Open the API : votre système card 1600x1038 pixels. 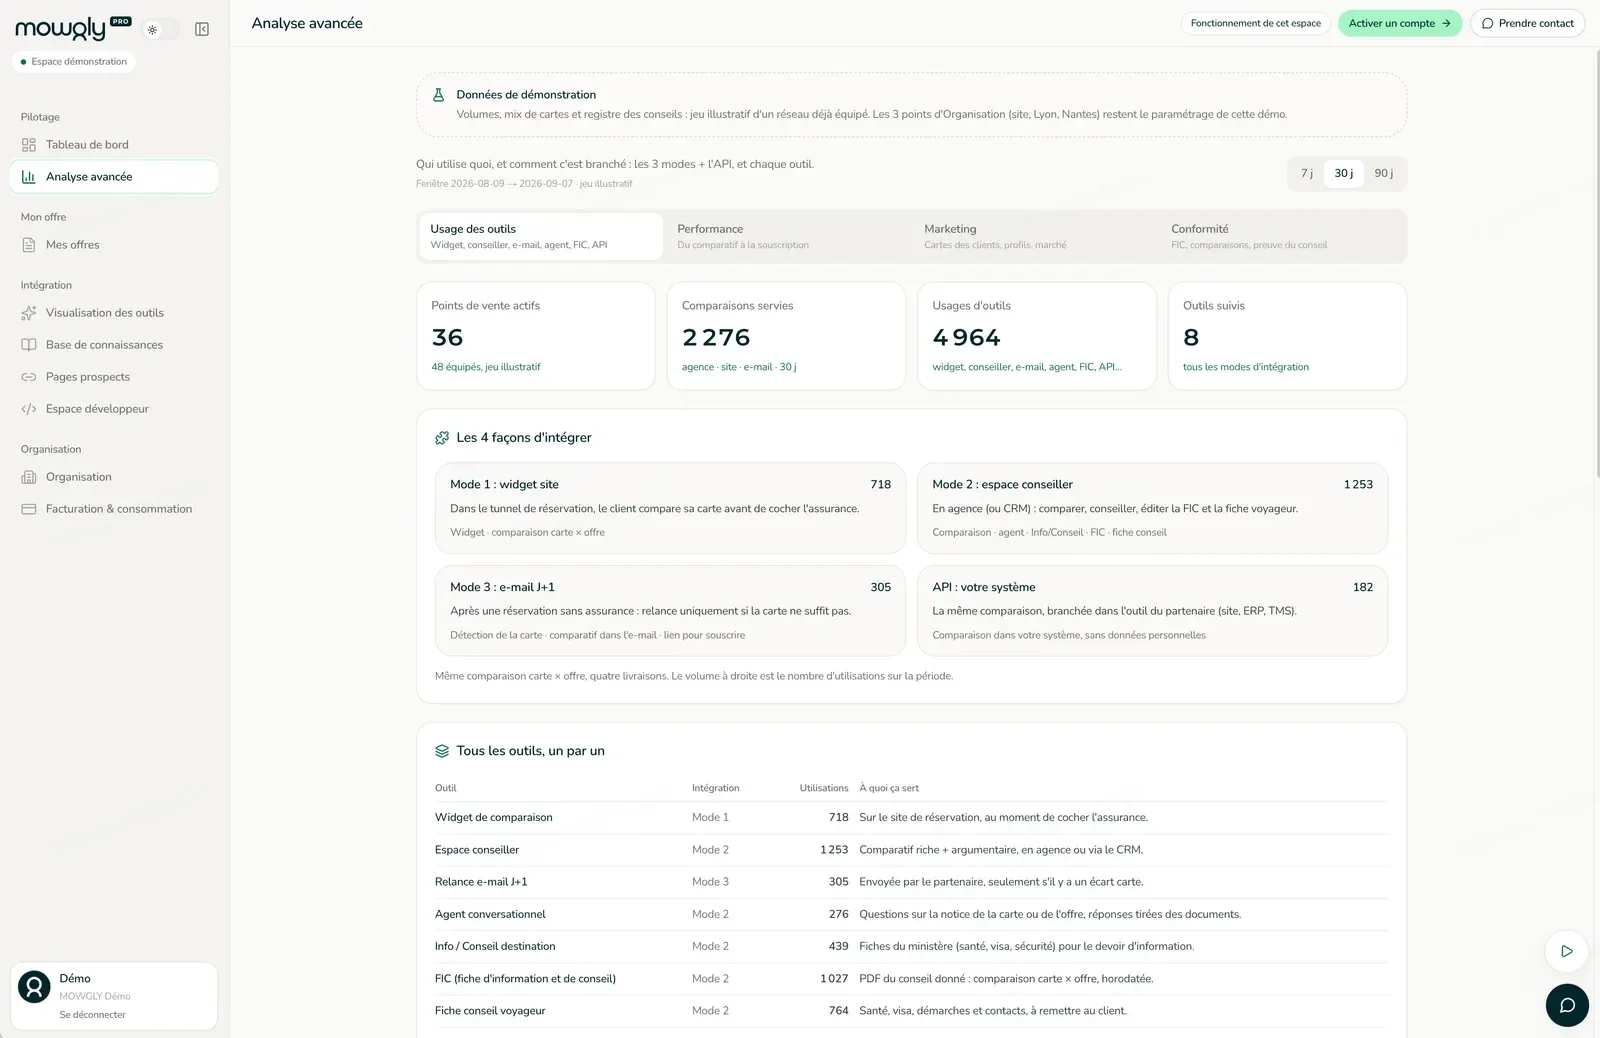click(1152, 611)
